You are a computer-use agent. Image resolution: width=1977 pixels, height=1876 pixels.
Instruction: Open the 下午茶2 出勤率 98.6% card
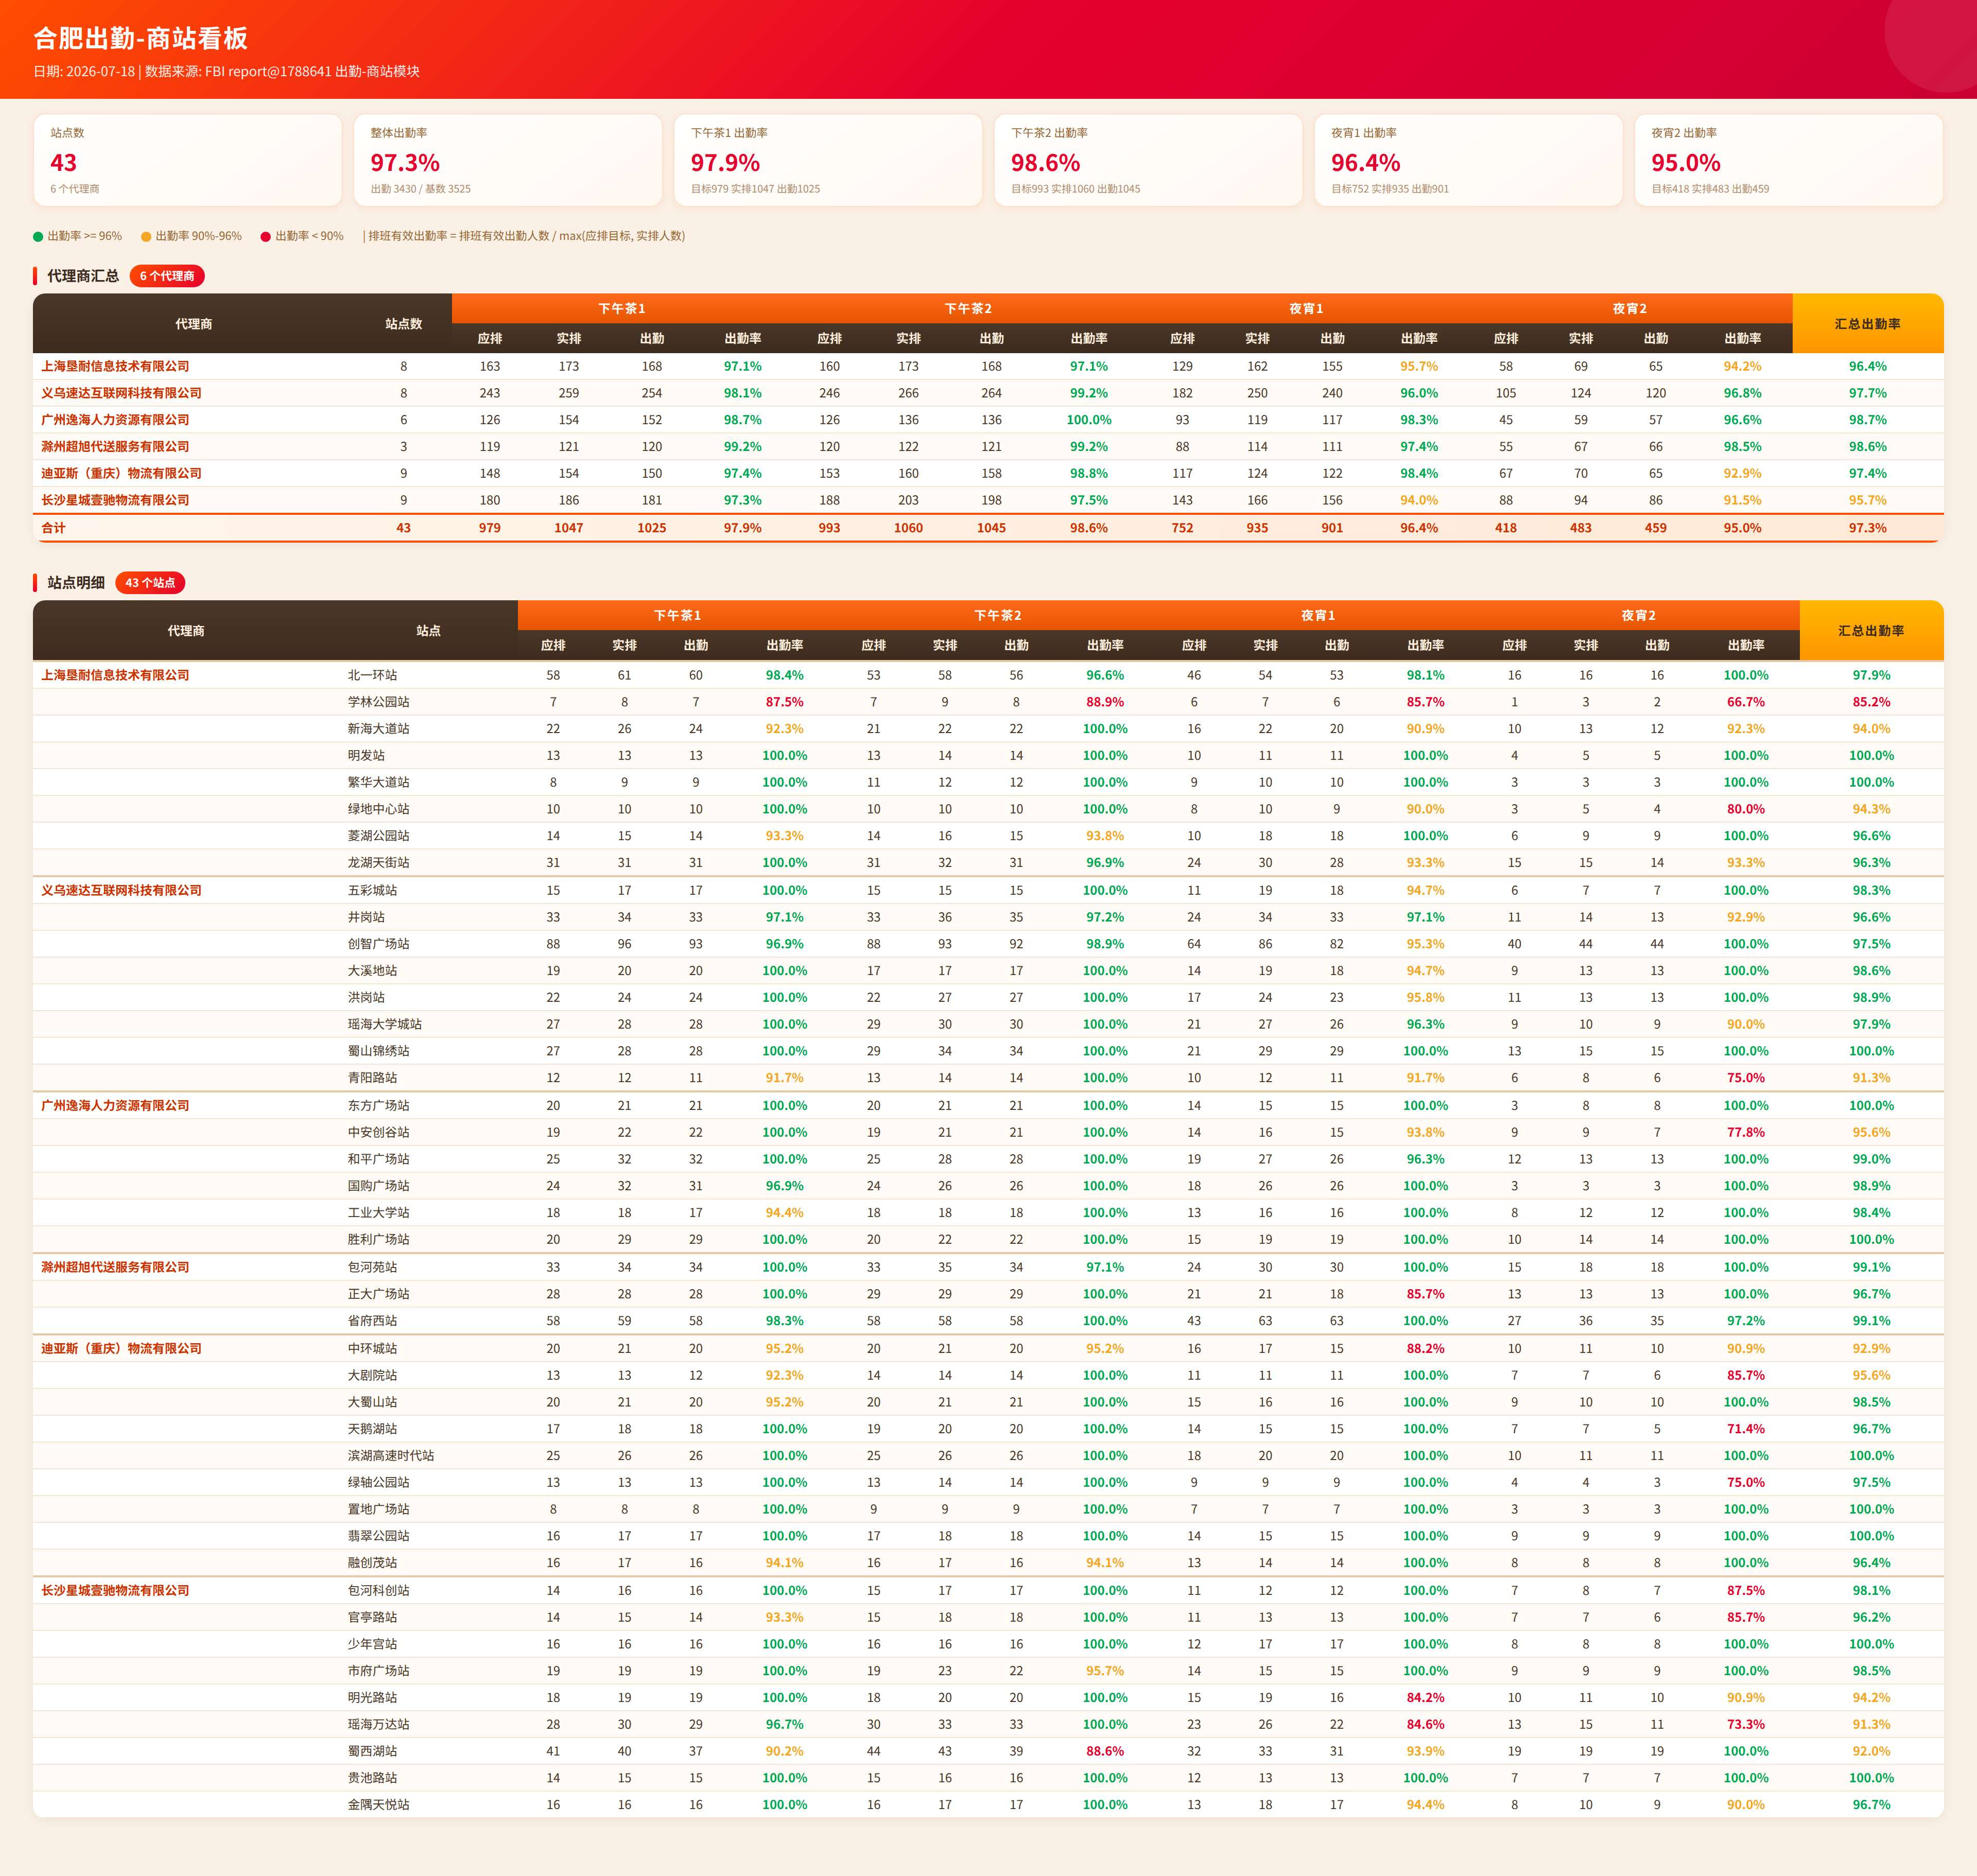(x=1148, y=160)
